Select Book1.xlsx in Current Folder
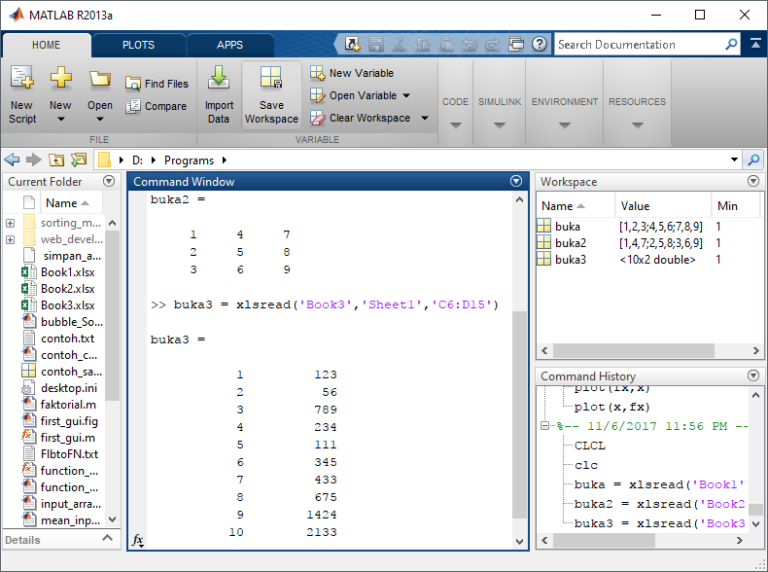Image resolution: width=768 pixels, height=572 pixels. [68, 272]
